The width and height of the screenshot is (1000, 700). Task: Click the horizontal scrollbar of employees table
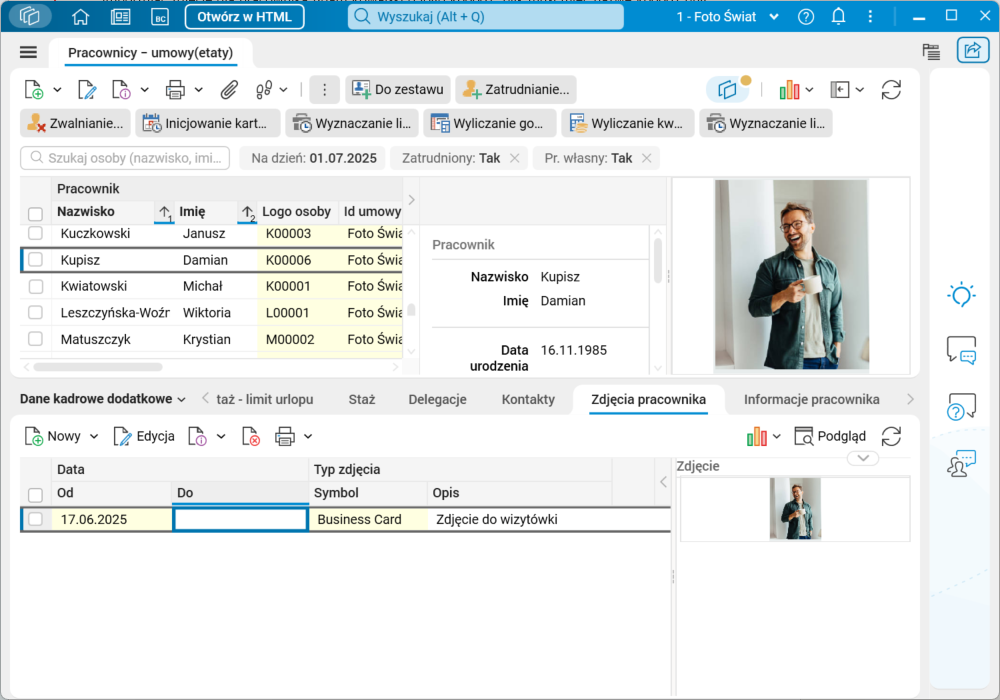[x=98, y=367]
